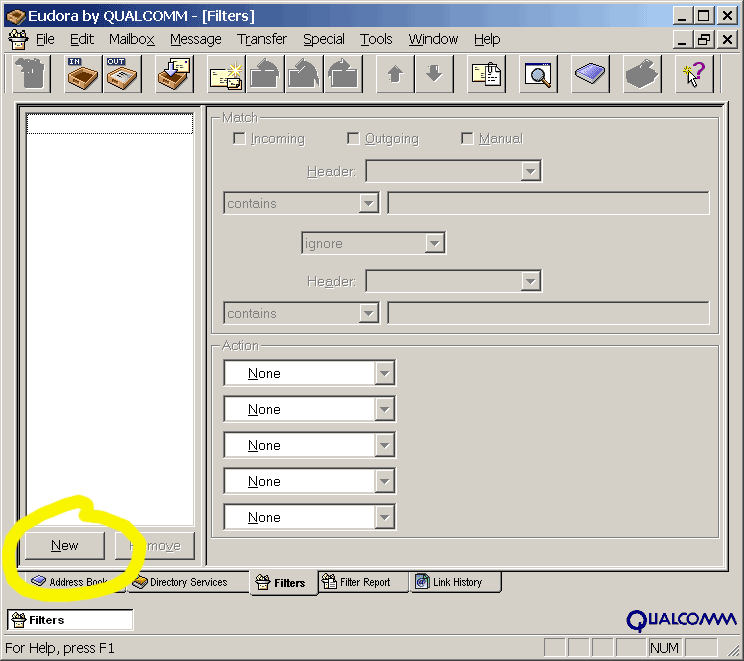Switch to the Link History tab

coord(456,582)
